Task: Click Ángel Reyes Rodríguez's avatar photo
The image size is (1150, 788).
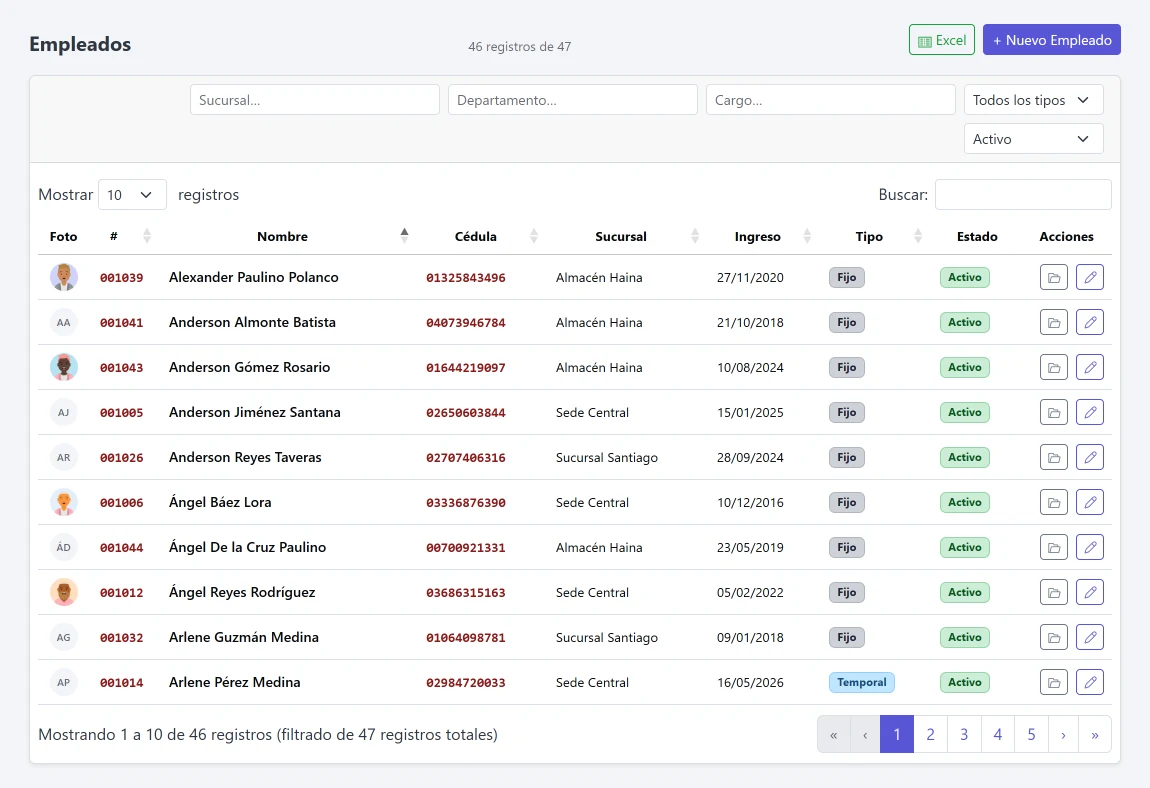Action: pyautogui.click(x=64, y=592)
